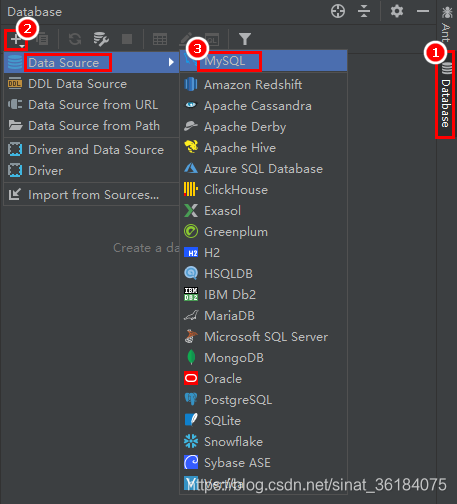Select SQLite data source

point(263,421)
